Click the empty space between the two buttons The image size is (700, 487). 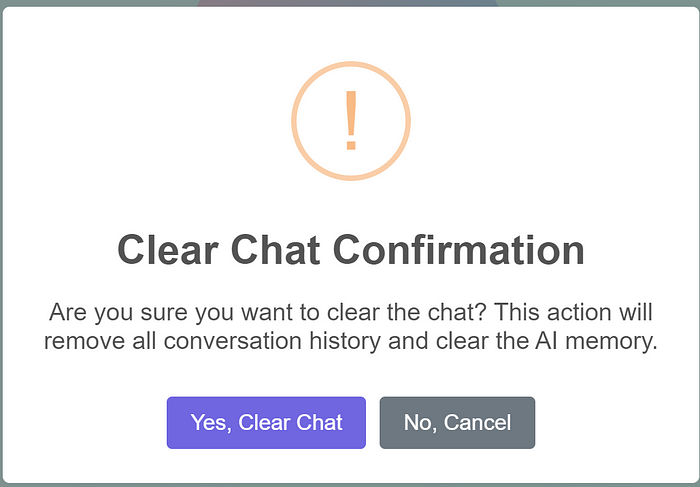373,423
